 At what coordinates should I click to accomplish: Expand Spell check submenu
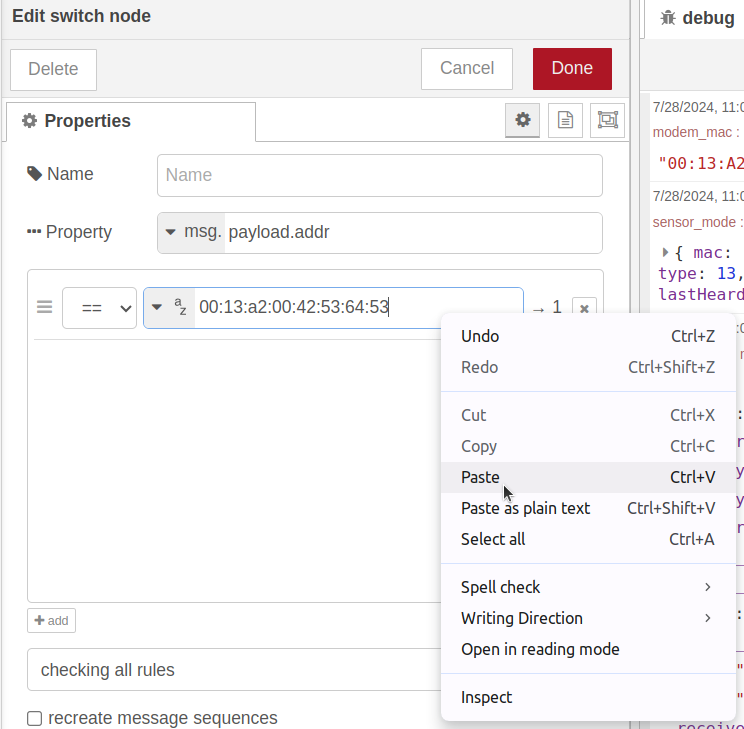point(588,587)
